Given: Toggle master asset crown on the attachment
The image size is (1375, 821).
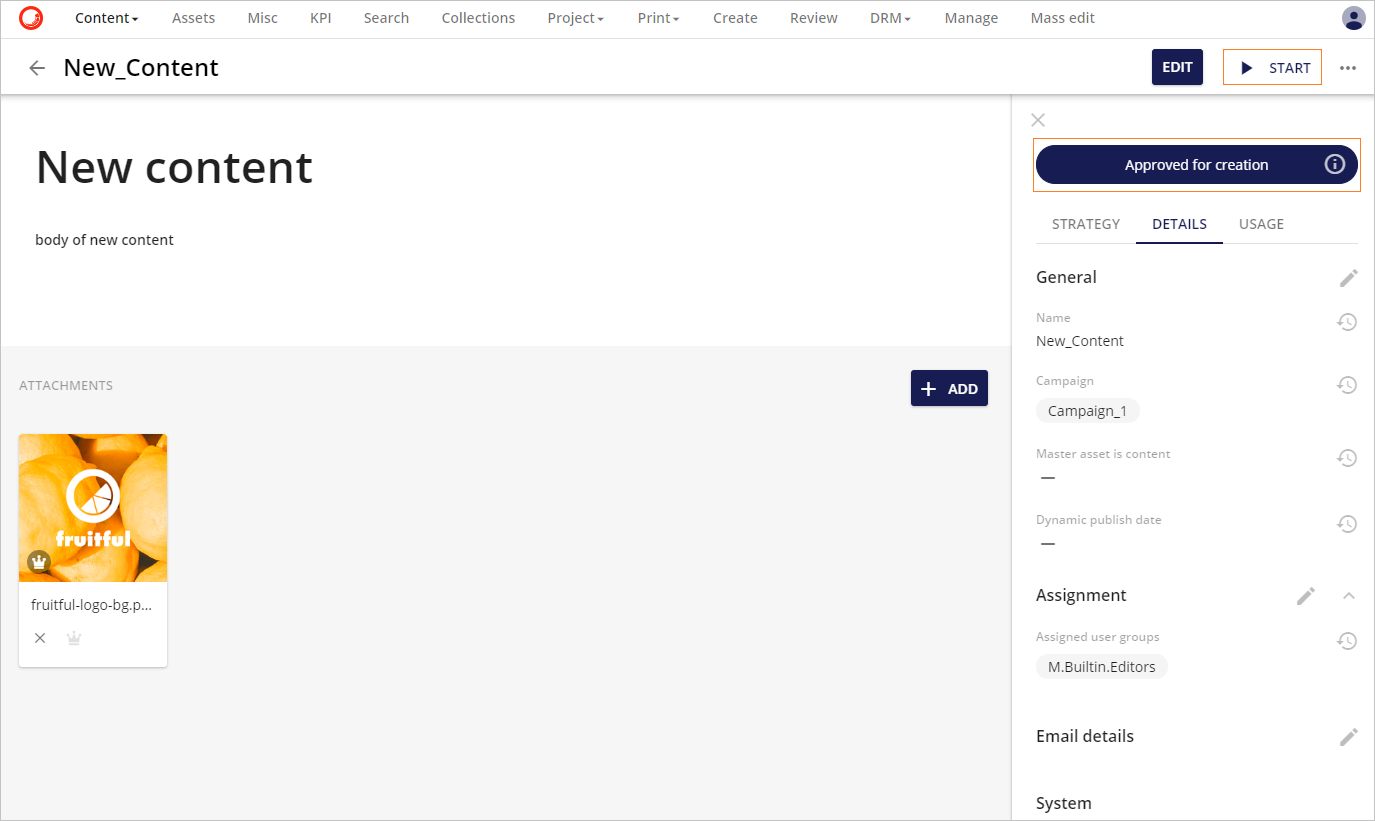Looking at the screenshot, I should click(73, 637).
